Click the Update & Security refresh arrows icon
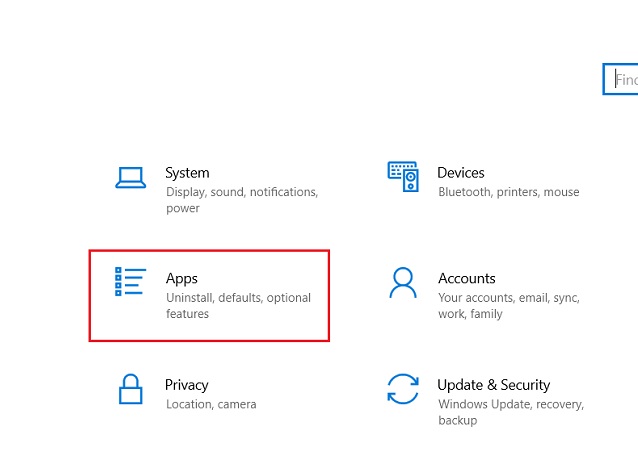This screenshot has height=464, width=638. coord(402,389)
